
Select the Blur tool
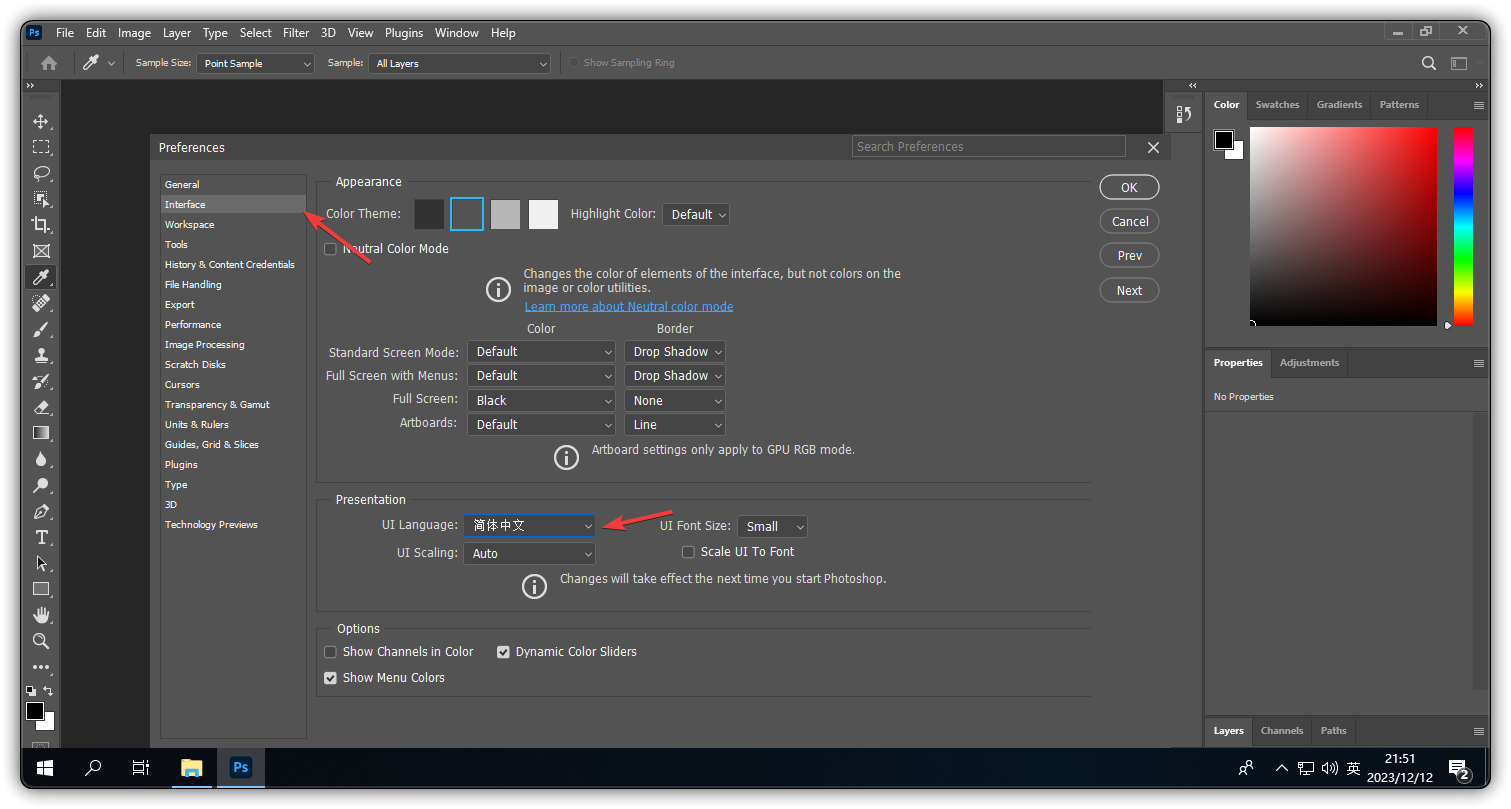click(x=41, y=459)
